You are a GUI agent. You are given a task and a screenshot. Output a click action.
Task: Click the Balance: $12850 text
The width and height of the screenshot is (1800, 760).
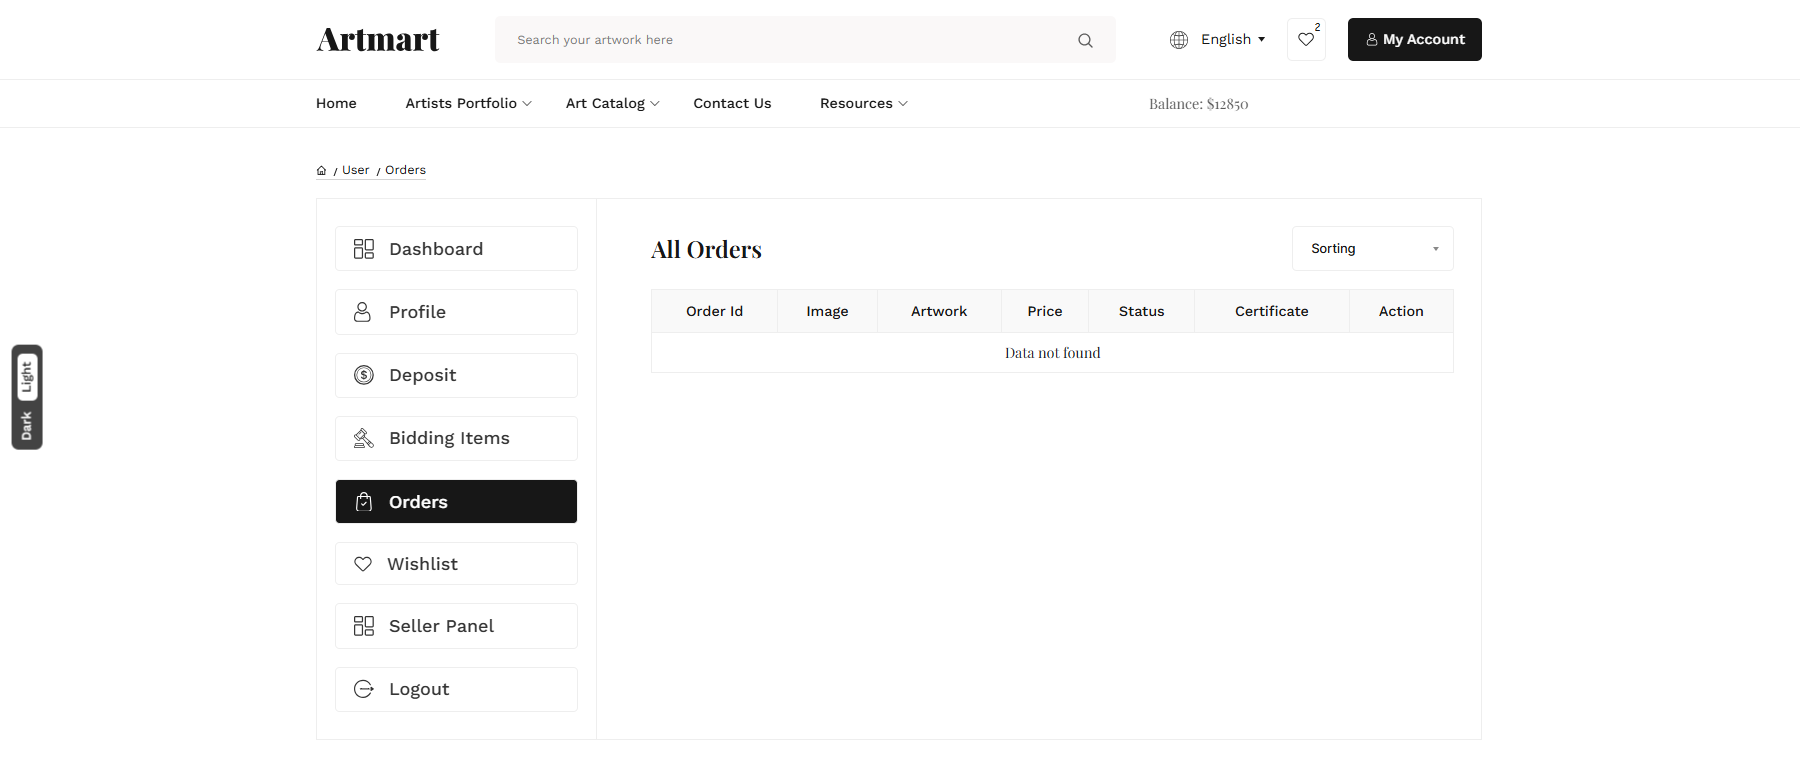point(1198,104)
